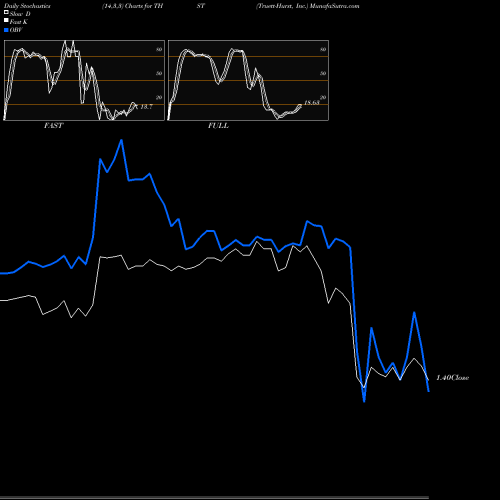Select the '(14,3,3) Charts for TH' text

pos(133,6)
